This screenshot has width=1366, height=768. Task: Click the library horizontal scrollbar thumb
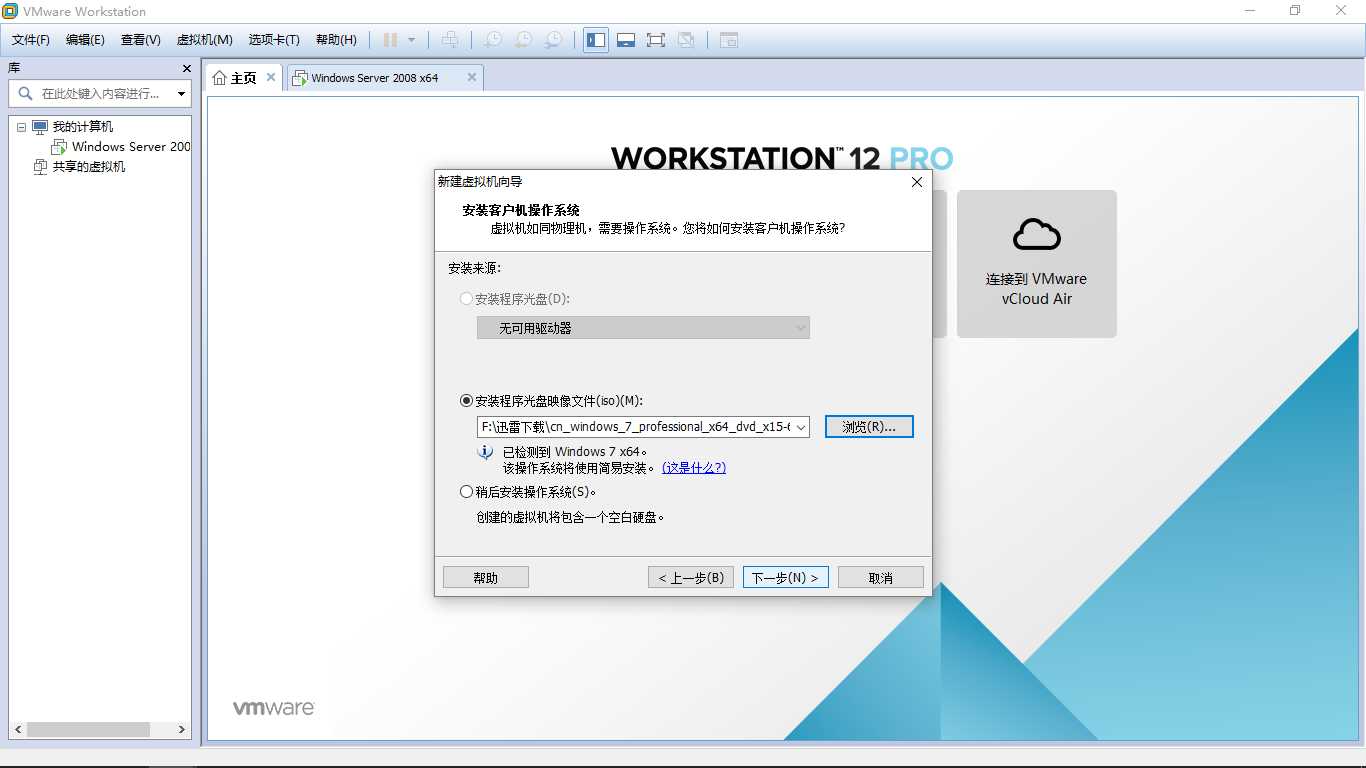87,730
